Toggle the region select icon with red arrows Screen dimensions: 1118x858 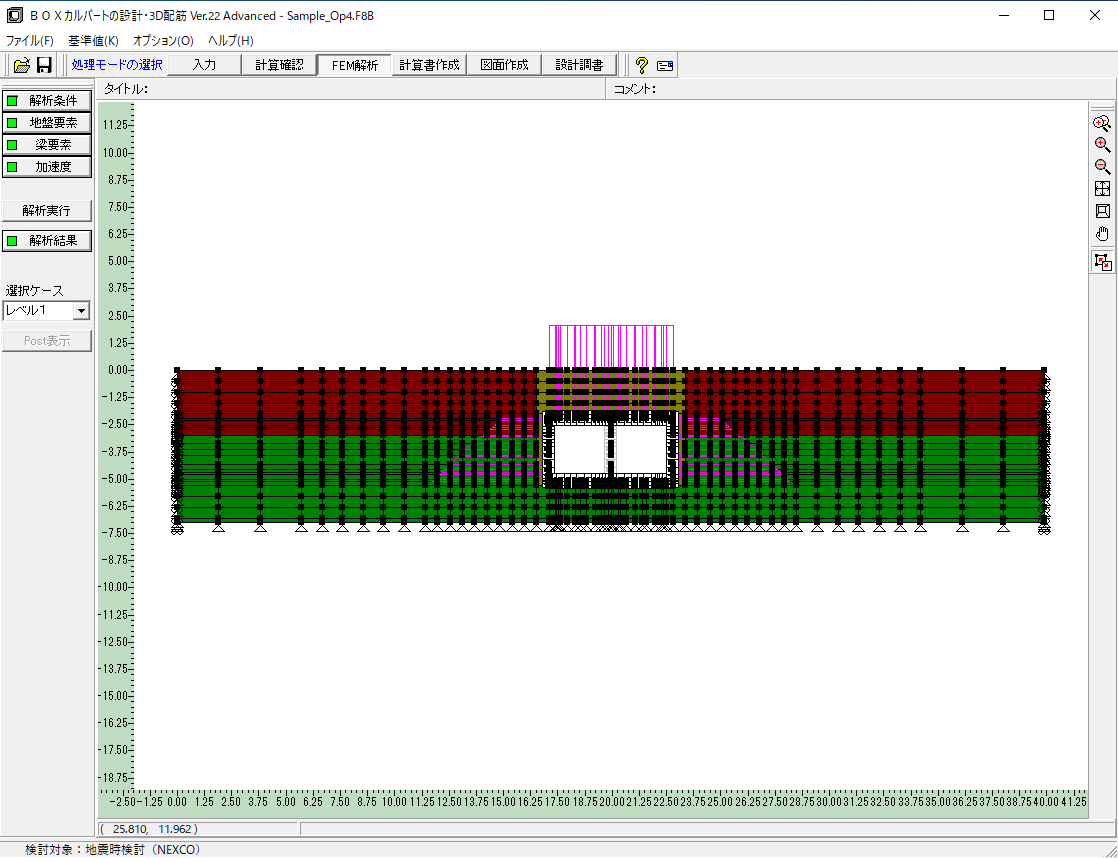pos(1103,262)
